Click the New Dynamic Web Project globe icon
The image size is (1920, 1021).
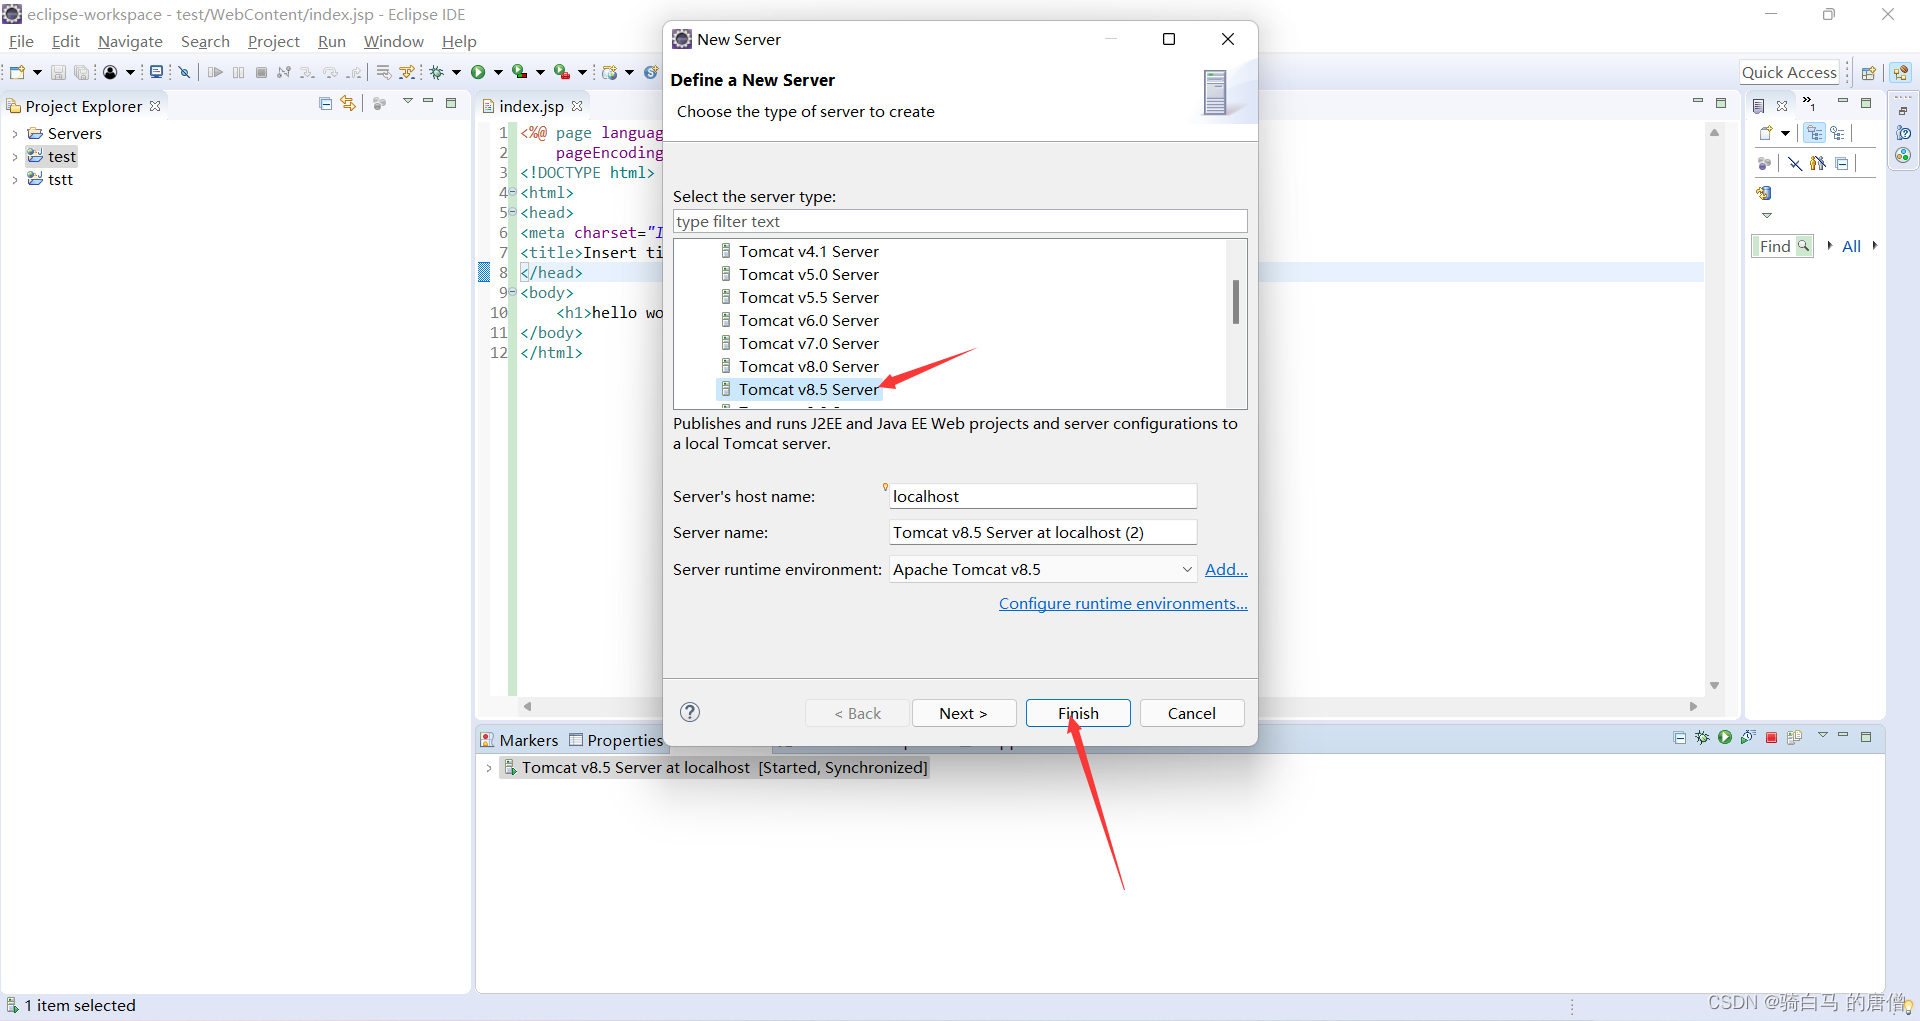(609, 72)
